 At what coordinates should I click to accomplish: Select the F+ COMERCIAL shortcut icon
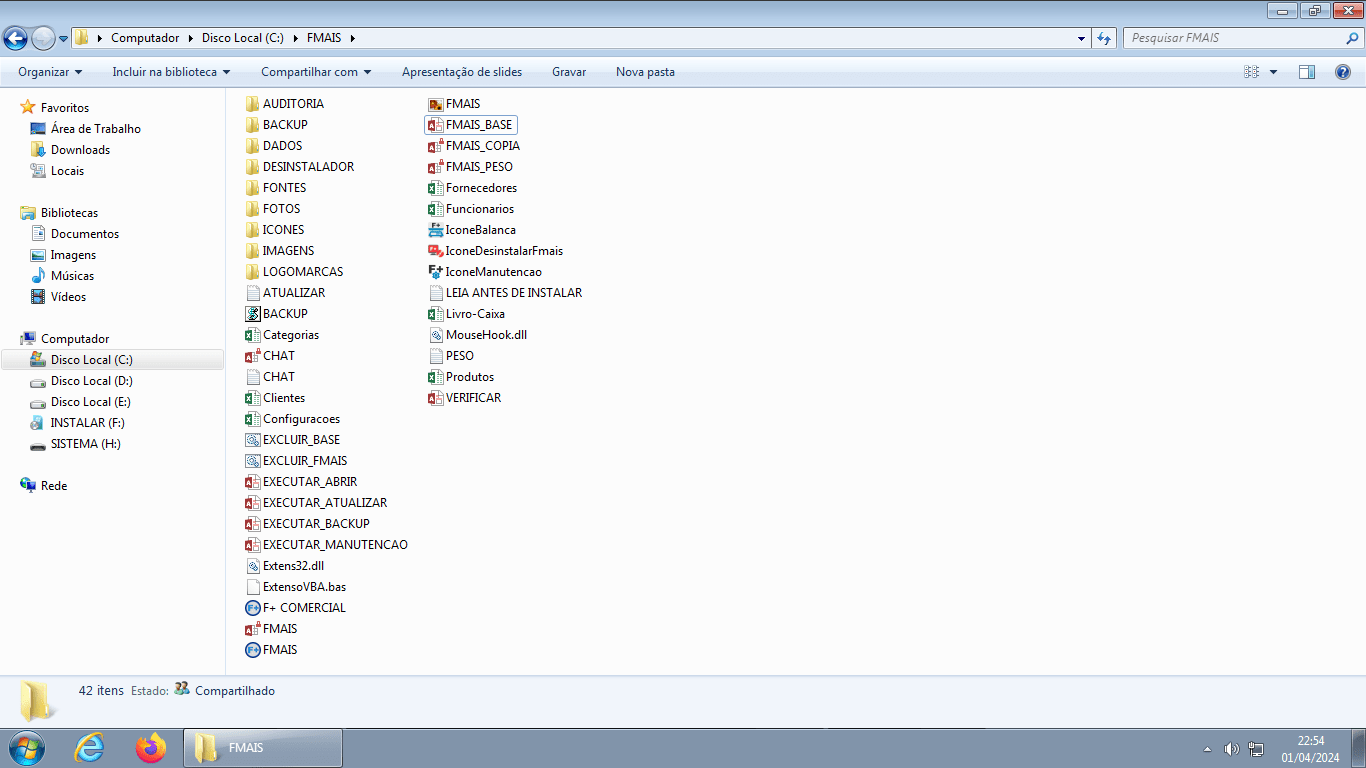coord(253,608)
